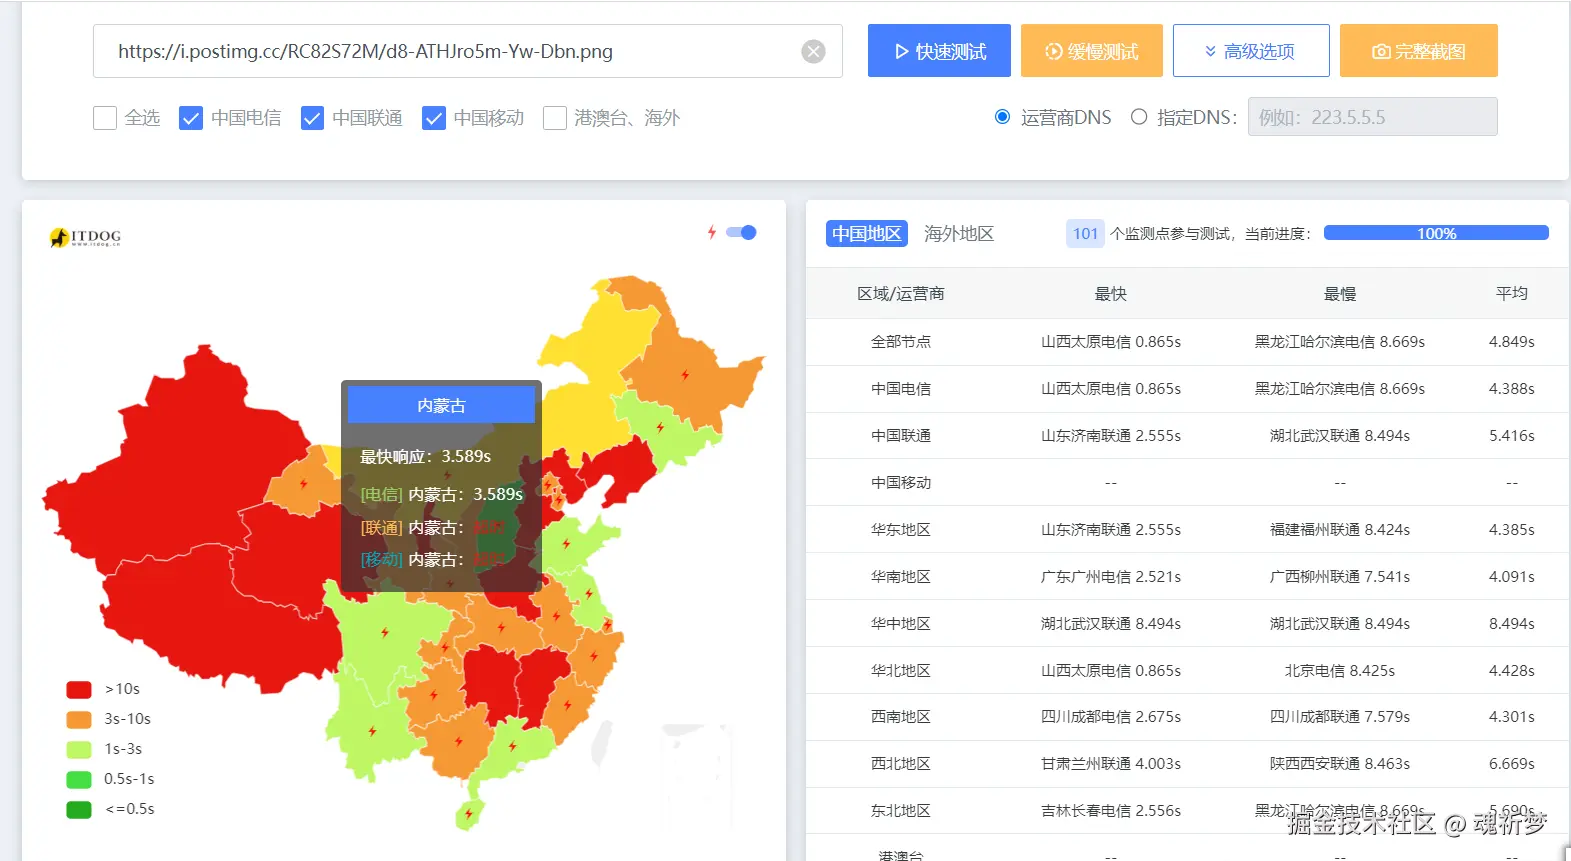Select the 华东地区 row label
This screenshot has width=1571, height=861.
[900, 530]
